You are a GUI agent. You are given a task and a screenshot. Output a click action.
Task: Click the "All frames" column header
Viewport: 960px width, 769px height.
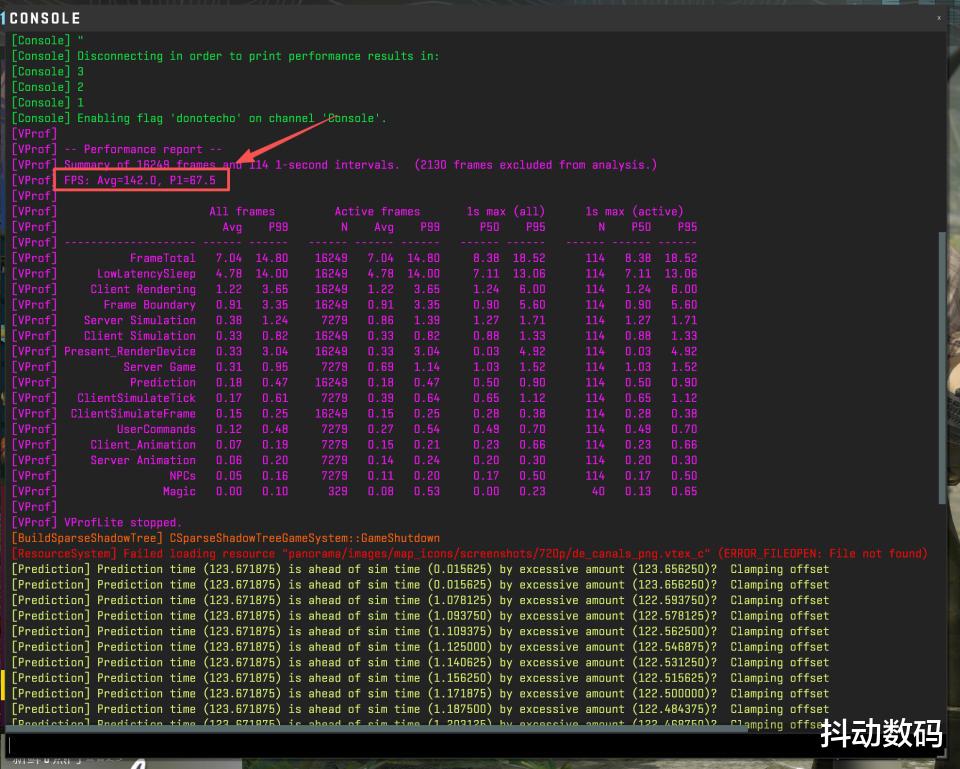241,211
